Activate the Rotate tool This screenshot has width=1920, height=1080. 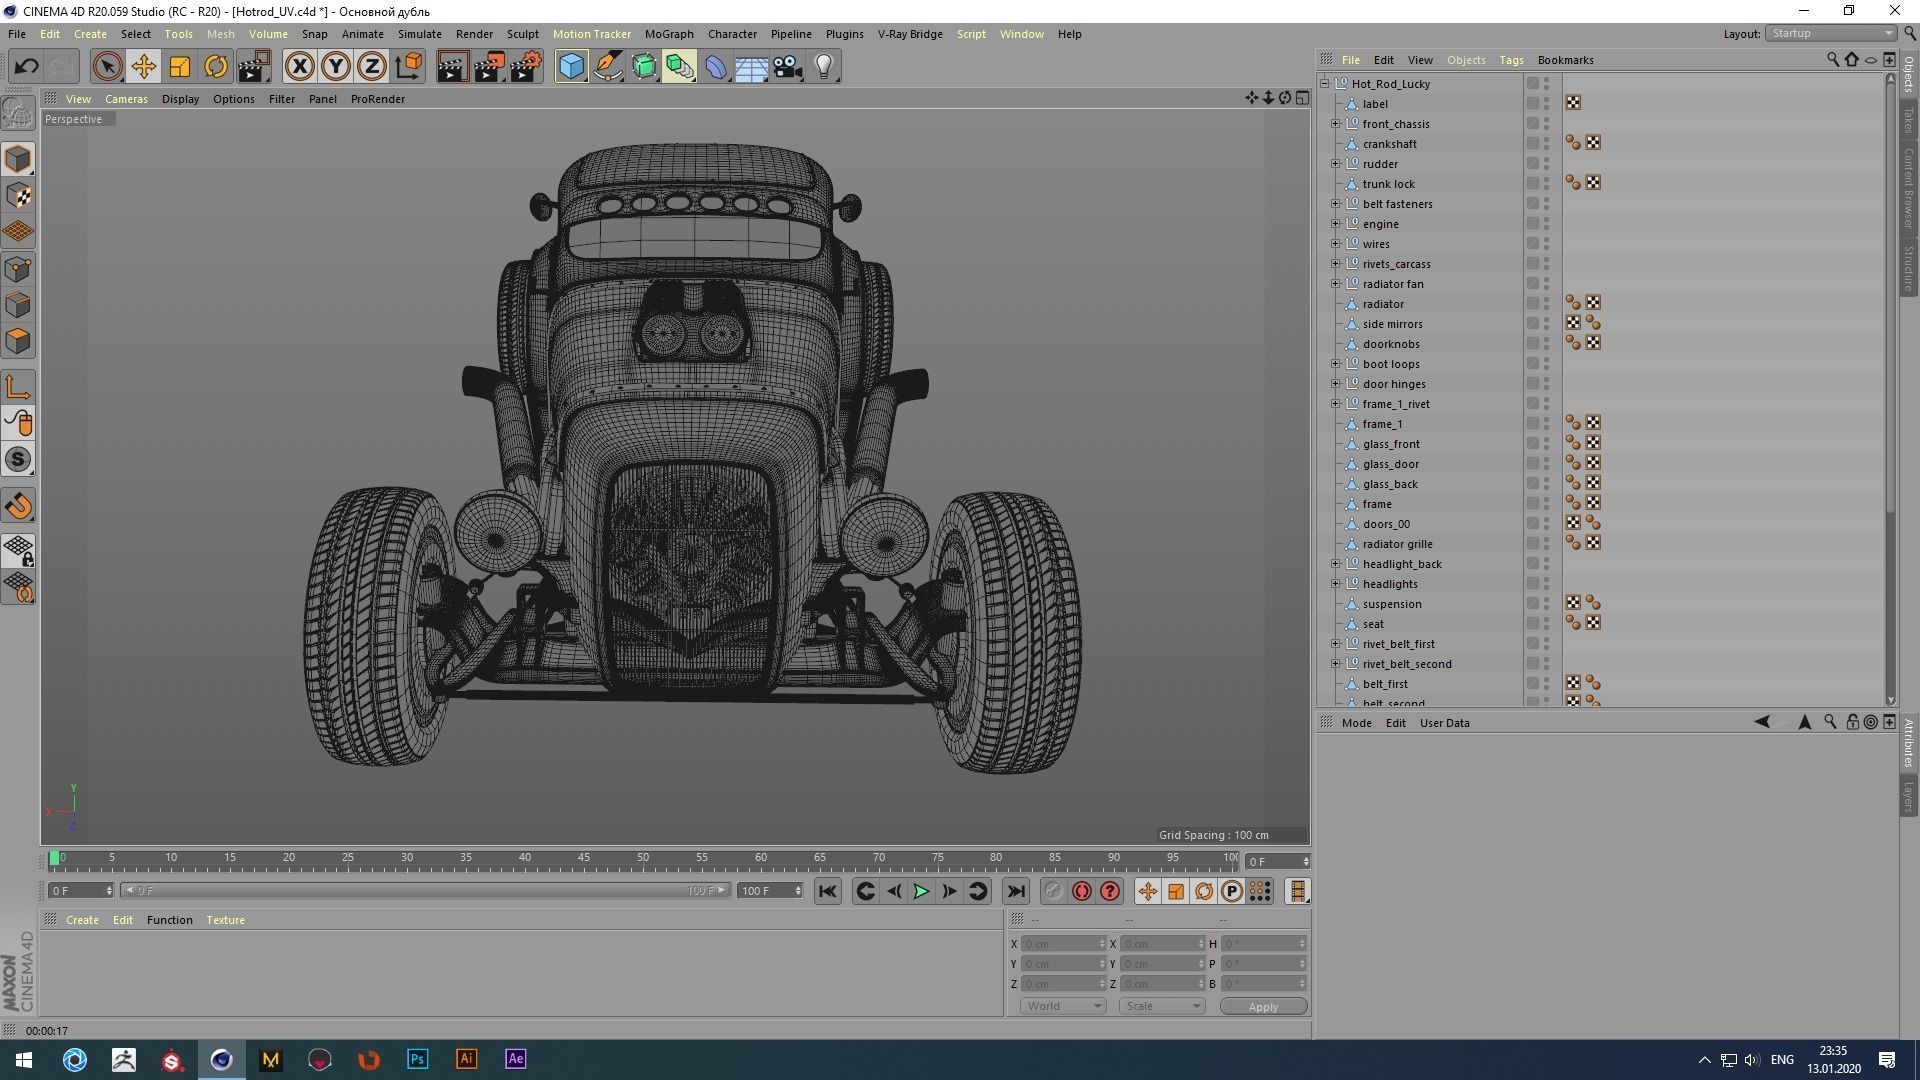click(x=216, y=67)
